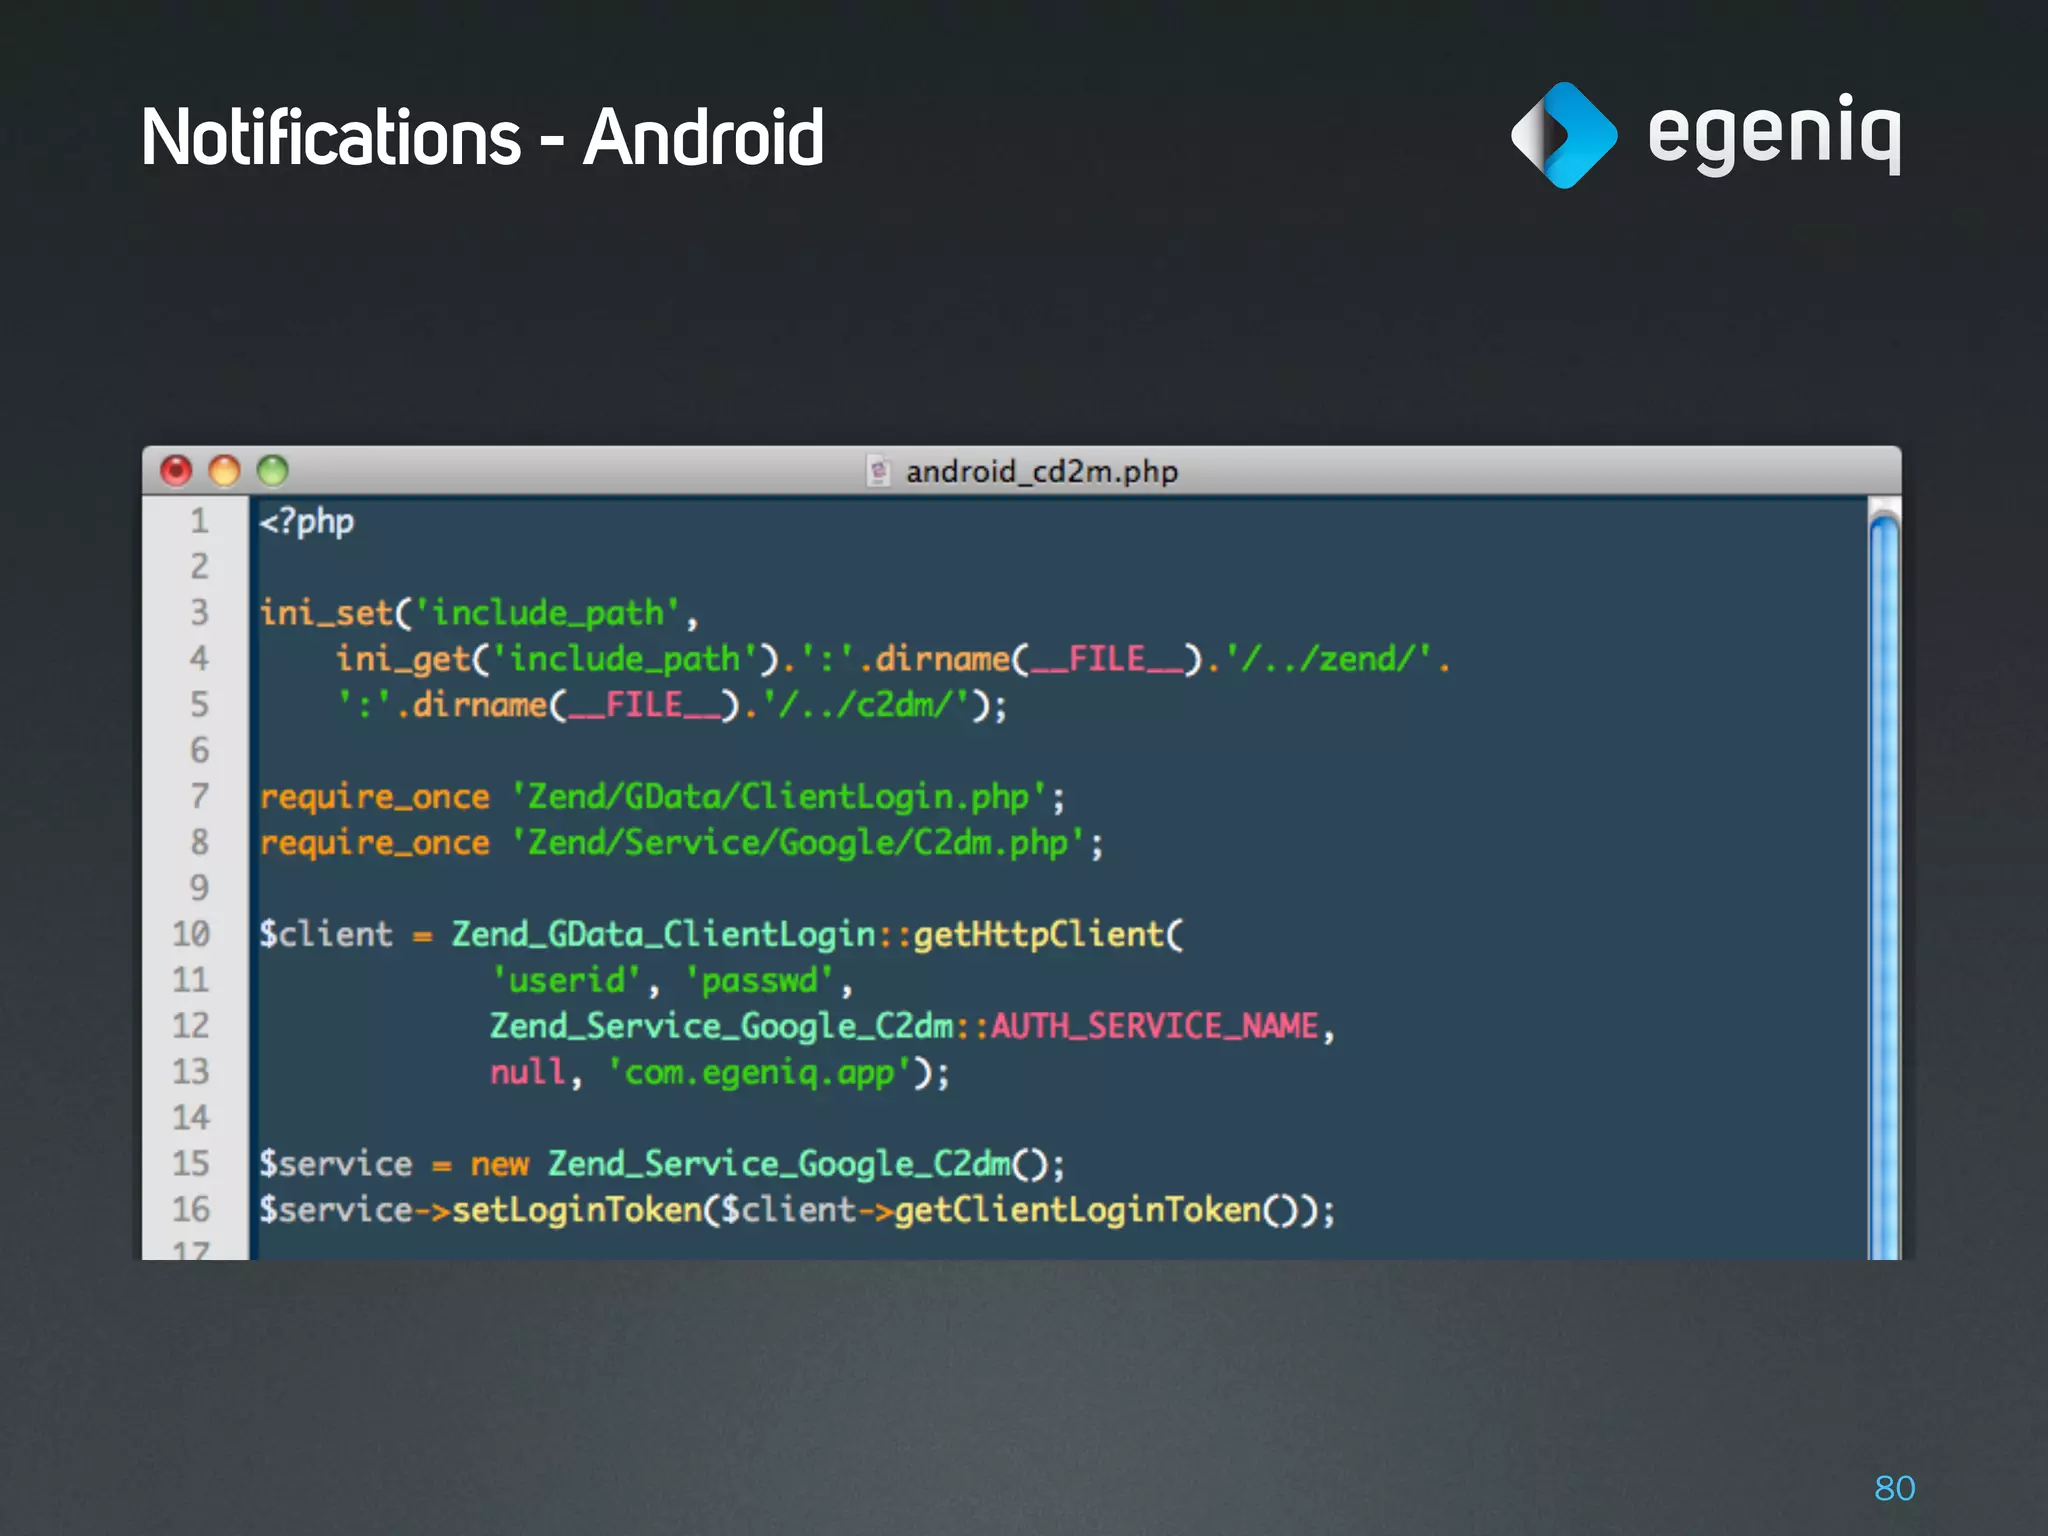Screen dimensions: 2048x1536
Task: Click line number 1 in the gutter
Action: 200,521
